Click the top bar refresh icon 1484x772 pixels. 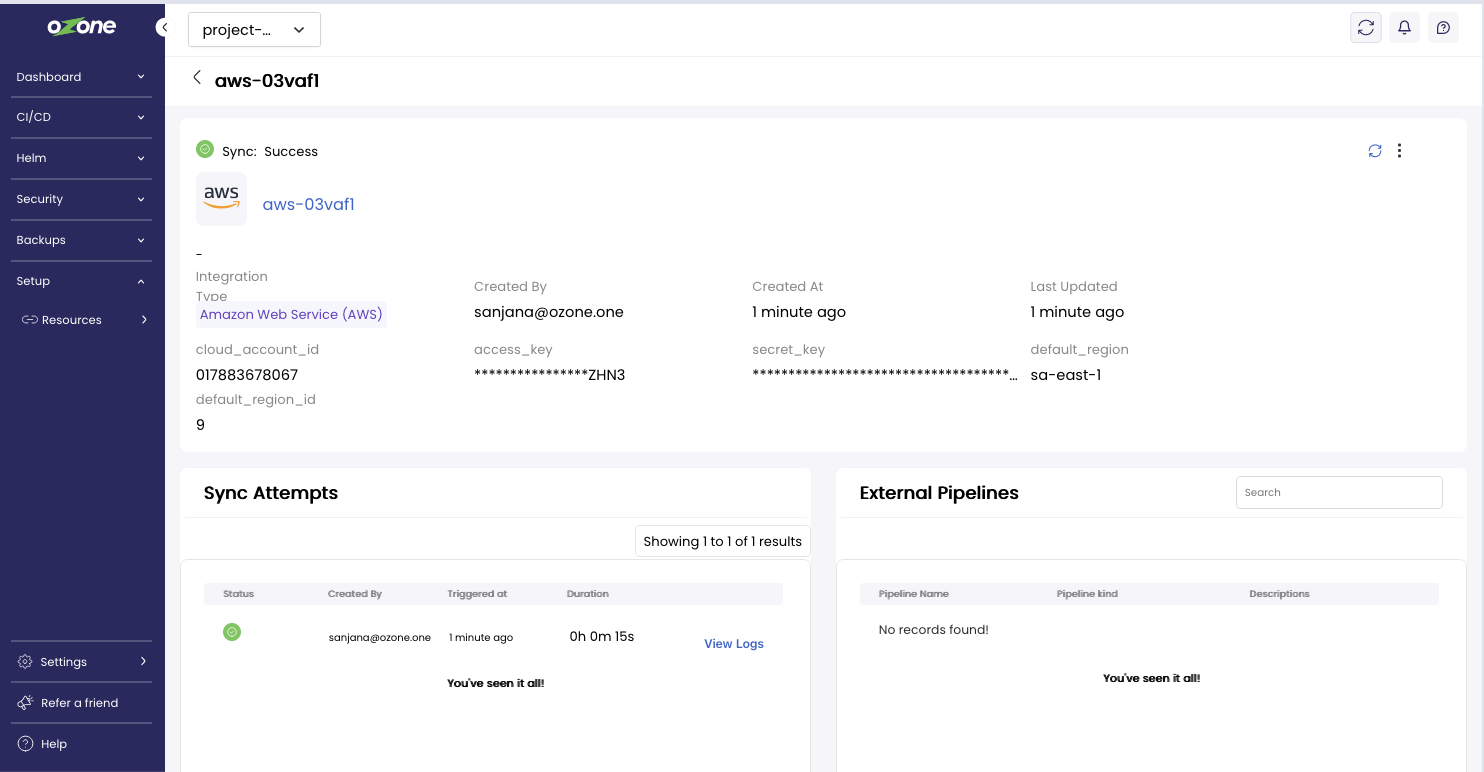tap(1366, 28)
